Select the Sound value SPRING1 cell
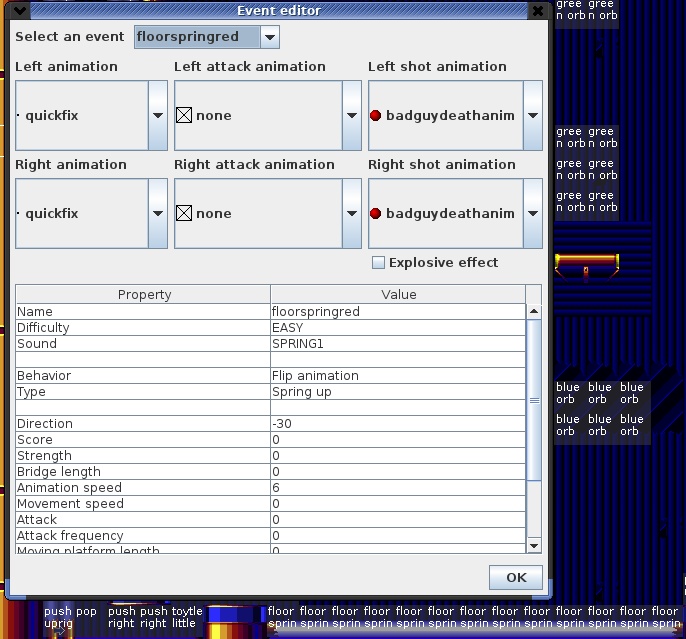 pos(398,343)
